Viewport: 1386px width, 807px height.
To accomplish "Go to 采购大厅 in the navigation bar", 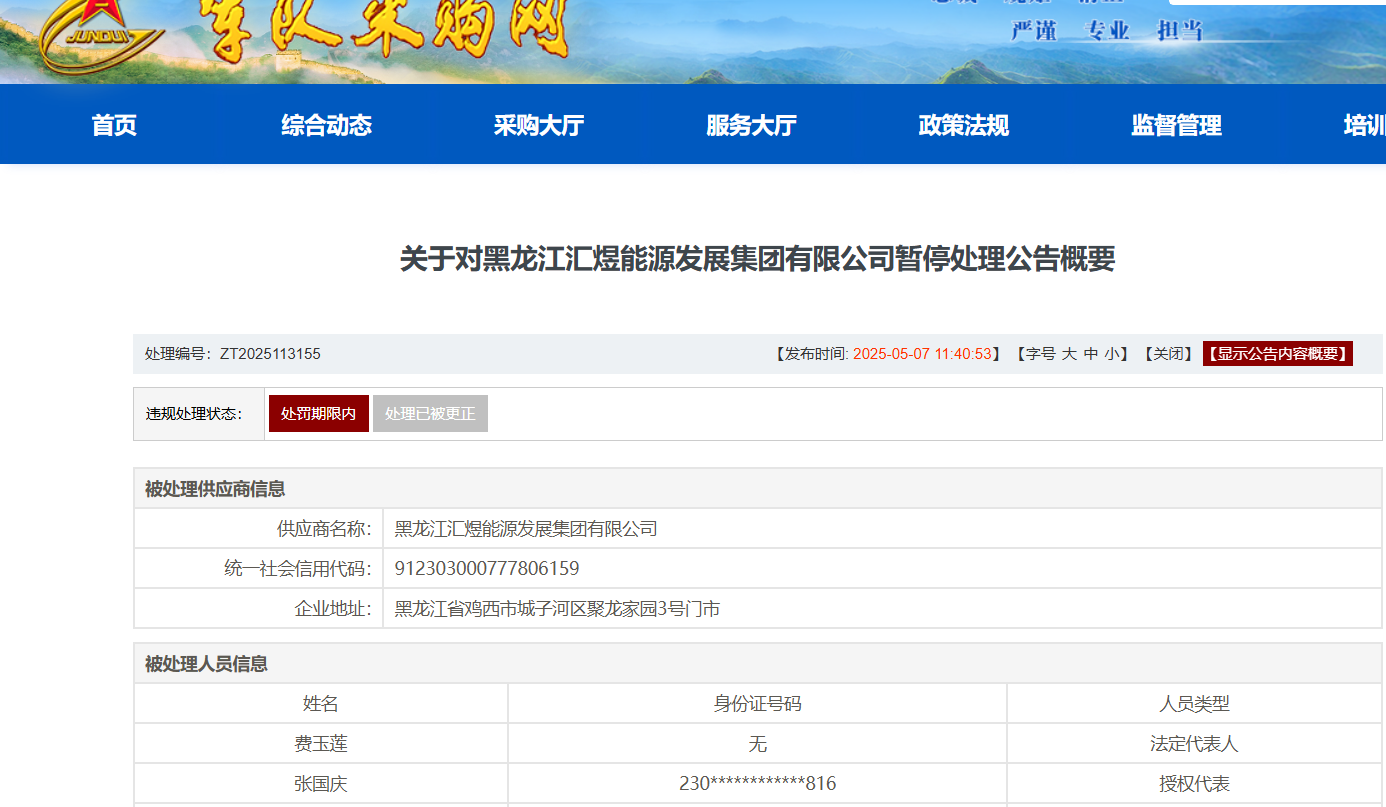I will pyautogui.click(x=539, y=125).
